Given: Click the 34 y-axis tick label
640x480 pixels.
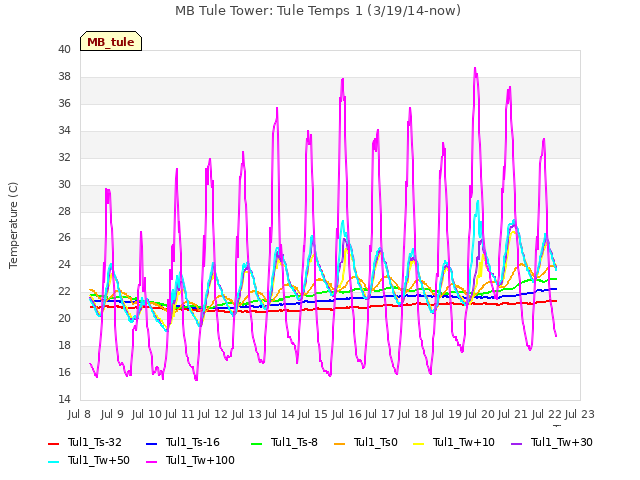Looking at the screenshot, I should point(64,131).
